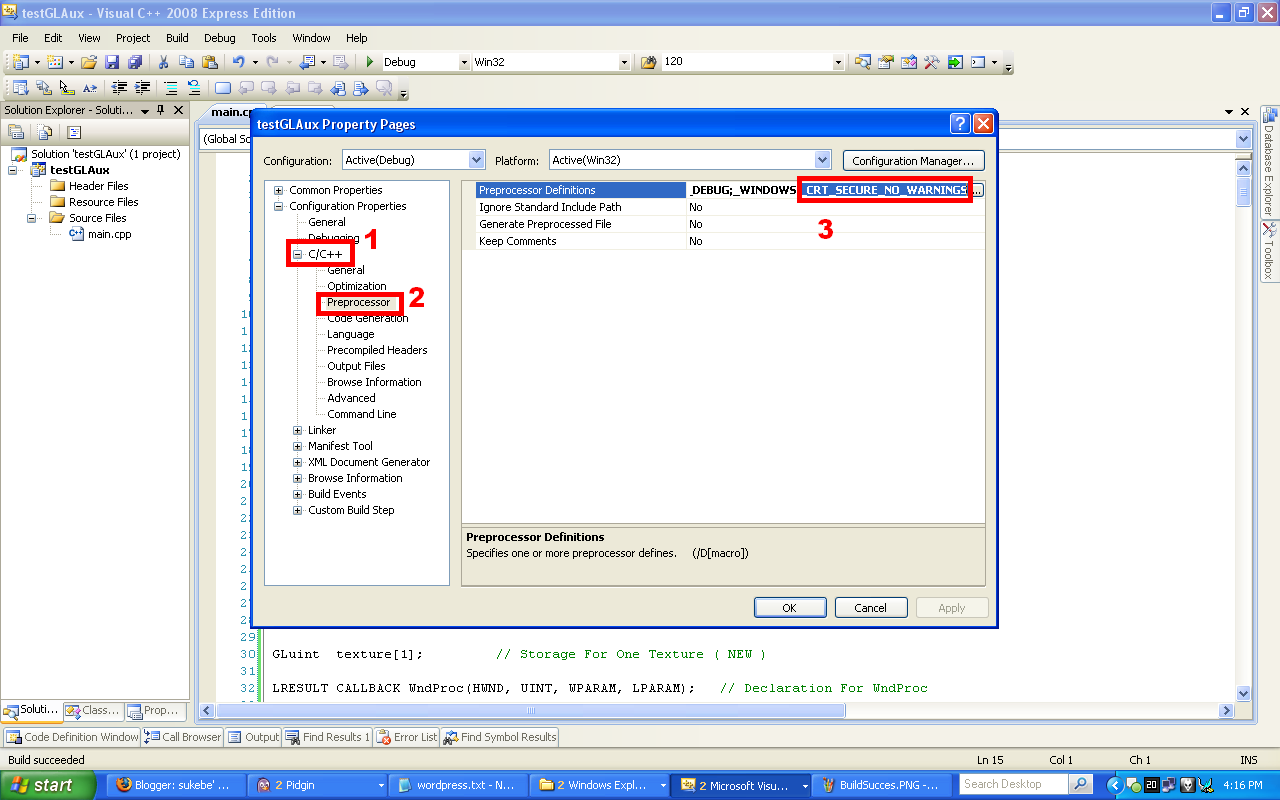Open the Win32 solution platform dropdown
The height and width of the screenshot is (800, 1280).
[x=625, y=62]
